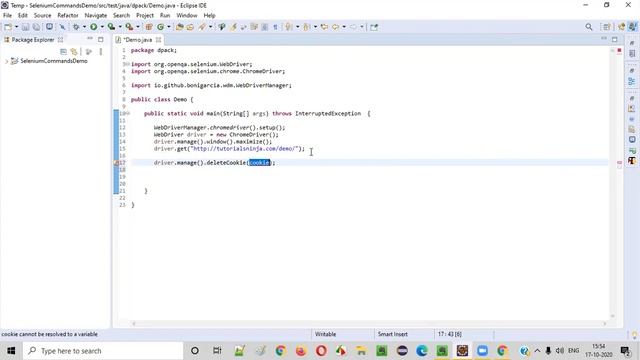Click the Save All toolbar icon

[36, 27]
